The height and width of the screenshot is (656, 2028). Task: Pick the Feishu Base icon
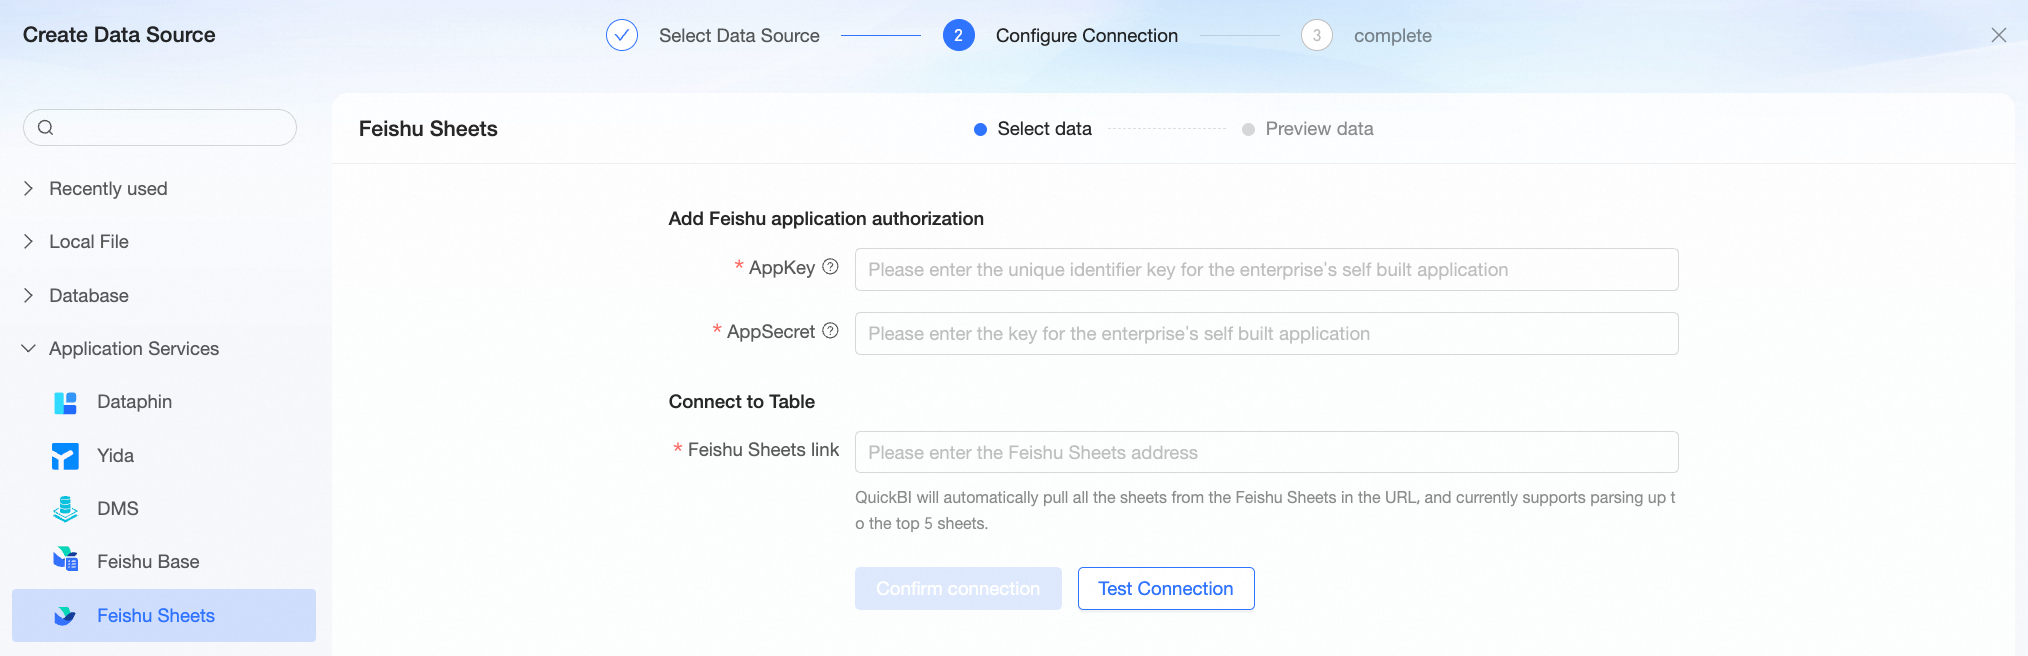pos(65,559)
